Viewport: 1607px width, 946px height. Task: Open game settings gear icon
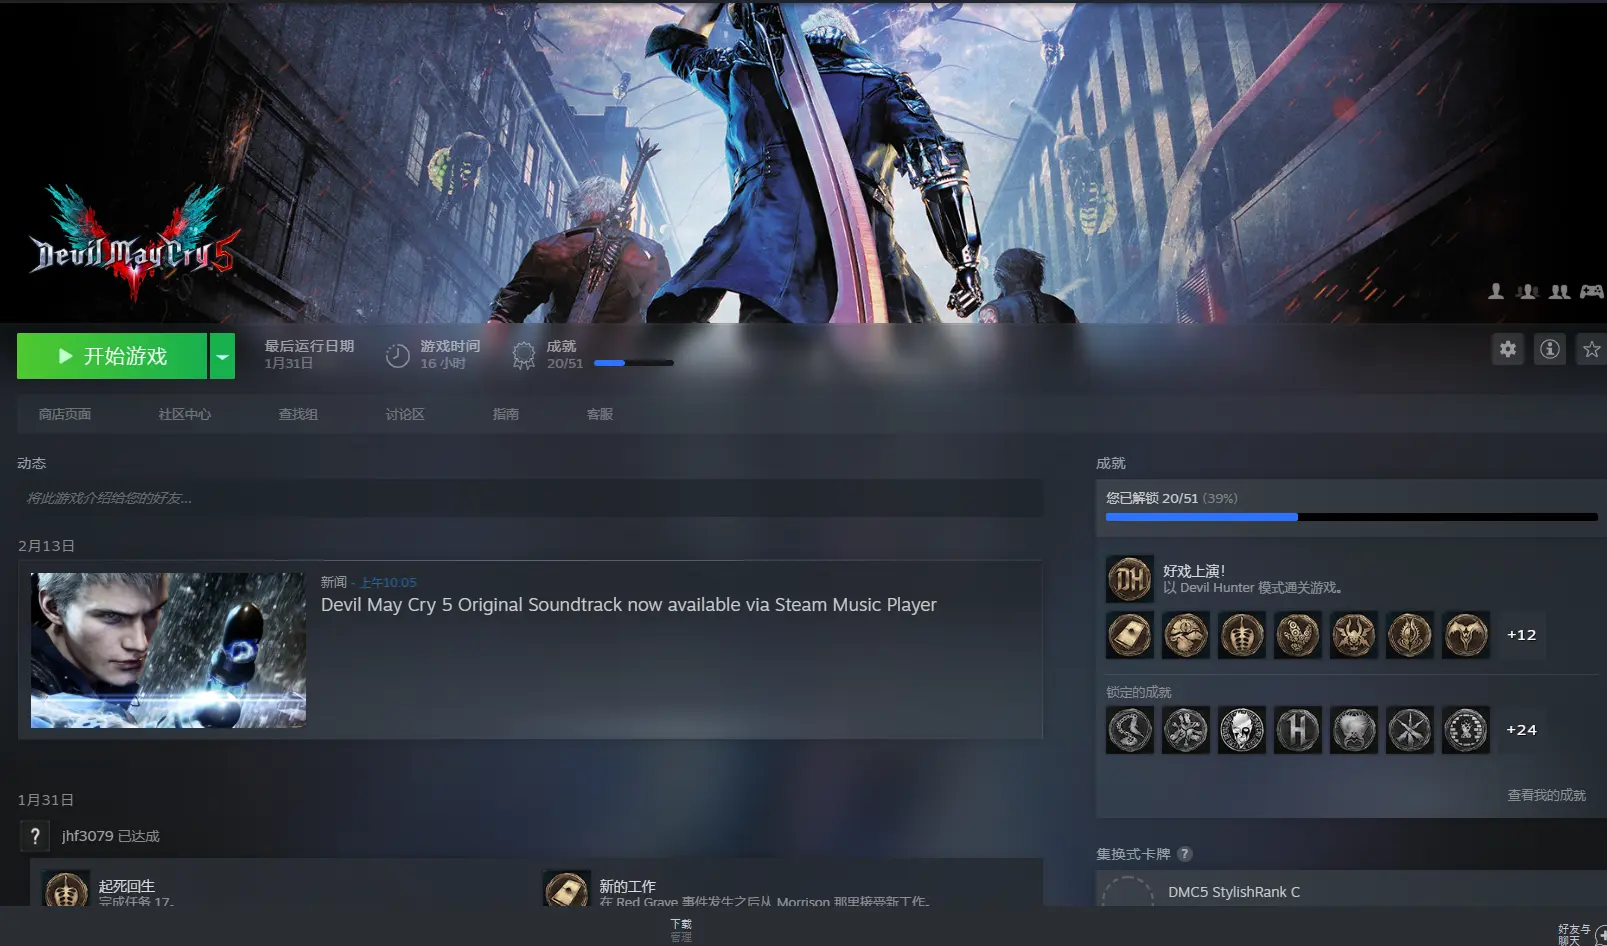point(1507,349)
